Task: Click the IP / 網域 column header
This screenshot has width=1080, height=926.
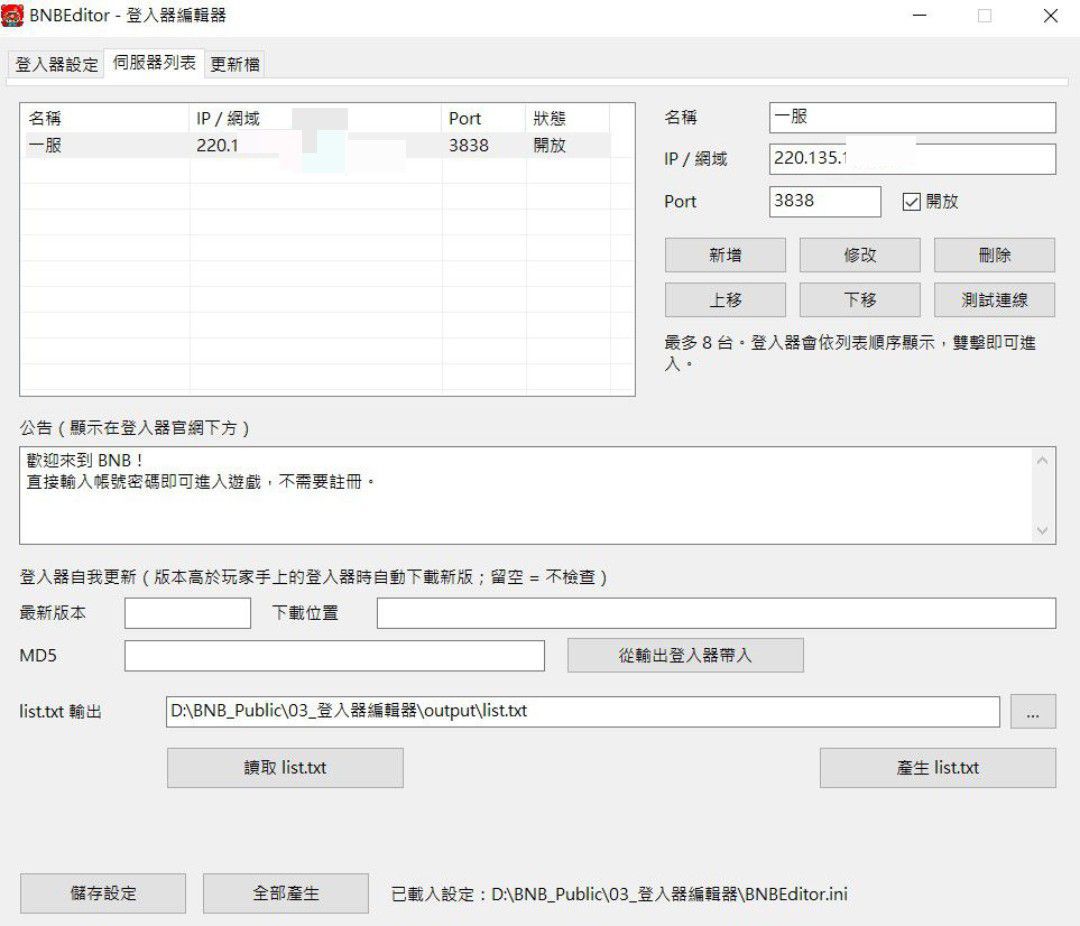Action: (315, 119)
